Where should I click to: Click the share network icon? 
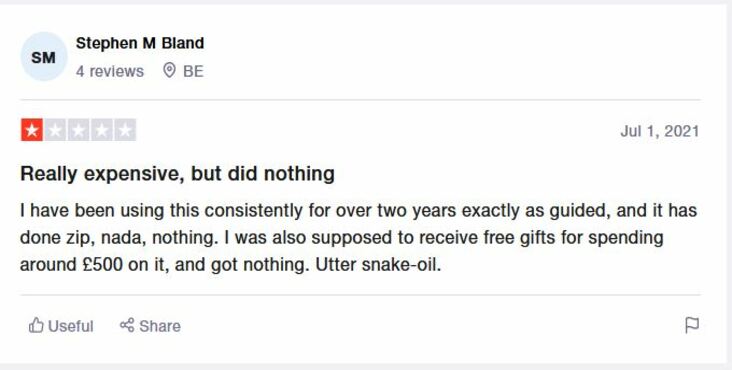click(127, 325)
